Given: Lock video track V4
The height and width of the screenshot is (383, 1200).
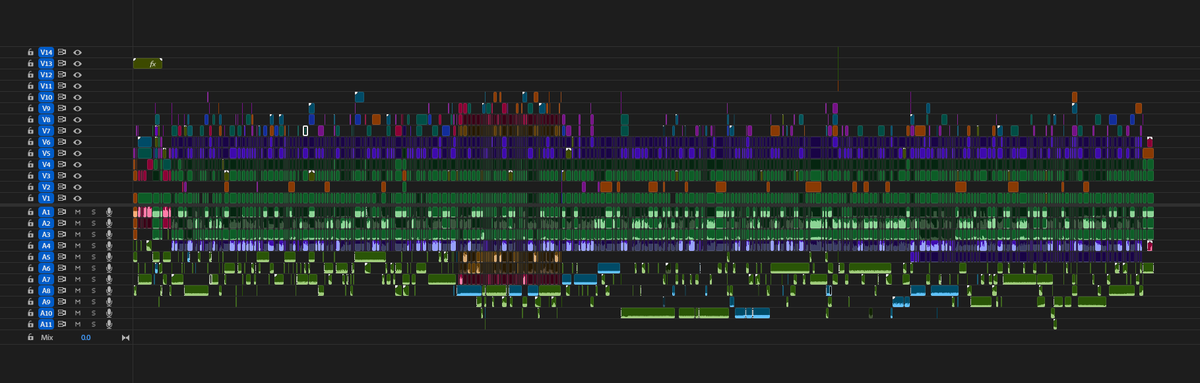Looking at the screenshot, I should pyautogui.click(x=31, y=164).
